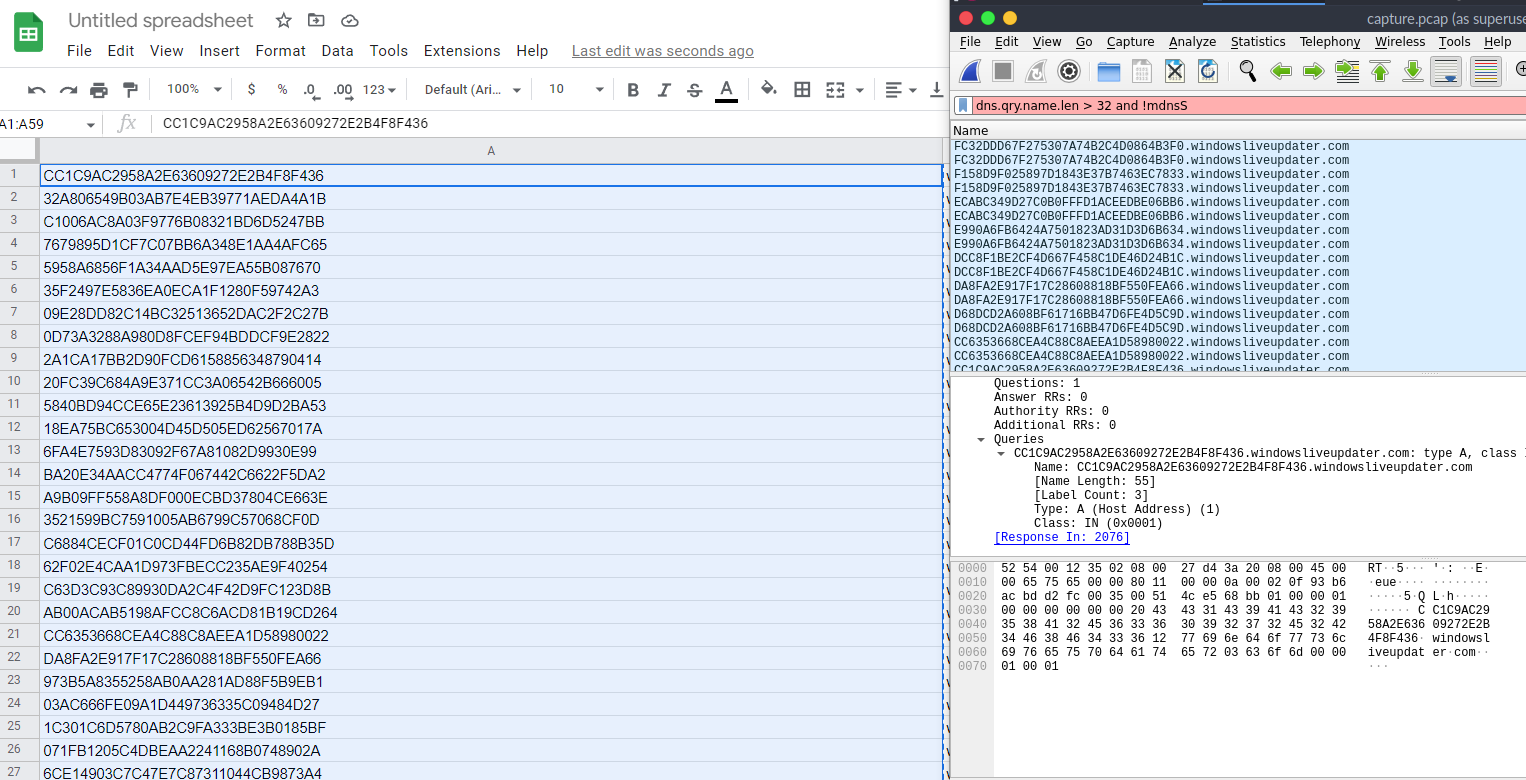Close the capture file in Wireshark toolbar
1526x780 pixels.
tap(1175, 71)
